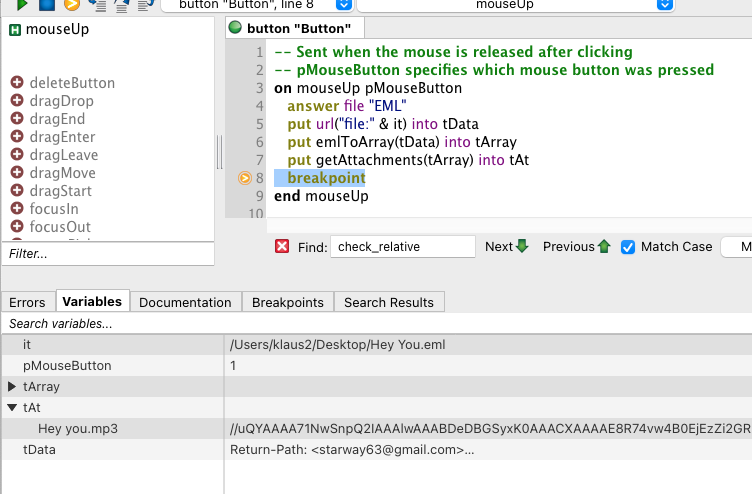Click the breakpoint marker on line 8
The image size is (752, 494).
(x=244, y=178)
